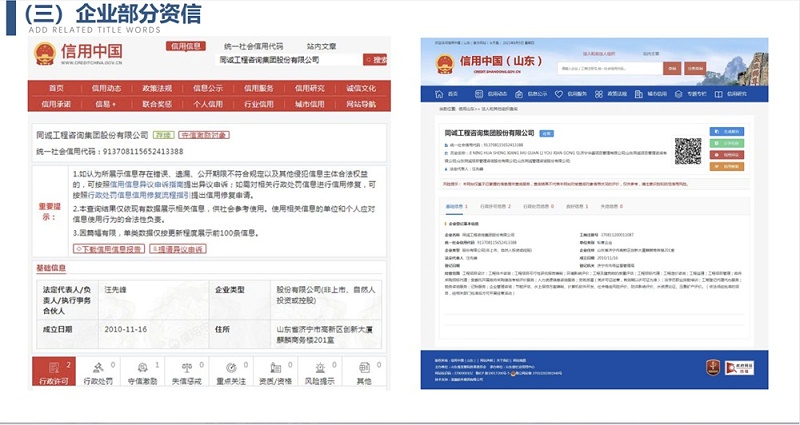This screenshot has width=800, height=425.
Task: Click first red query button beside Shandong search
Action: pyautogui.click(x=672, y=68)
